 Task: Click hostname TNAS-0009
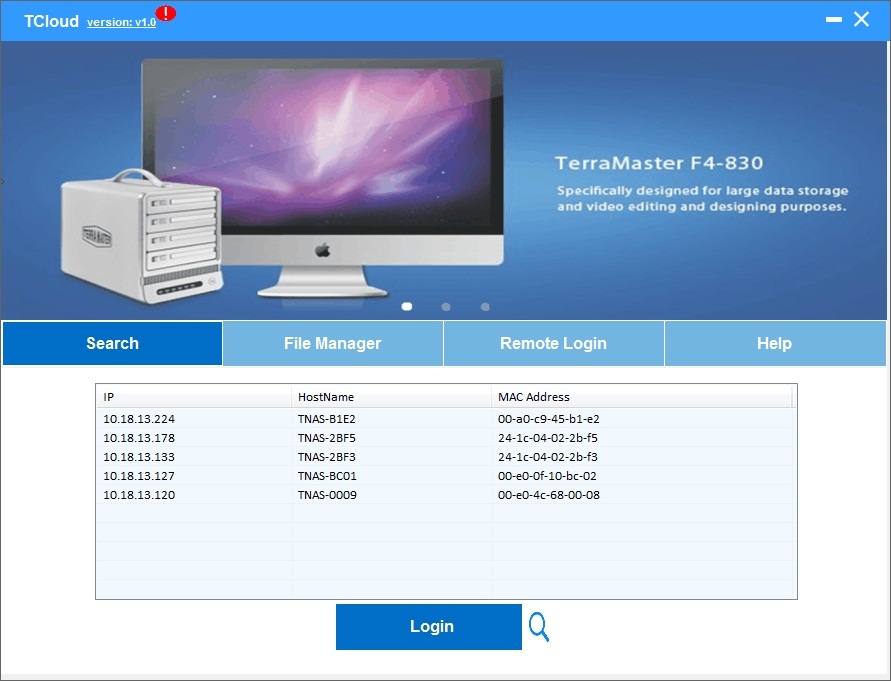coord(327,495)
